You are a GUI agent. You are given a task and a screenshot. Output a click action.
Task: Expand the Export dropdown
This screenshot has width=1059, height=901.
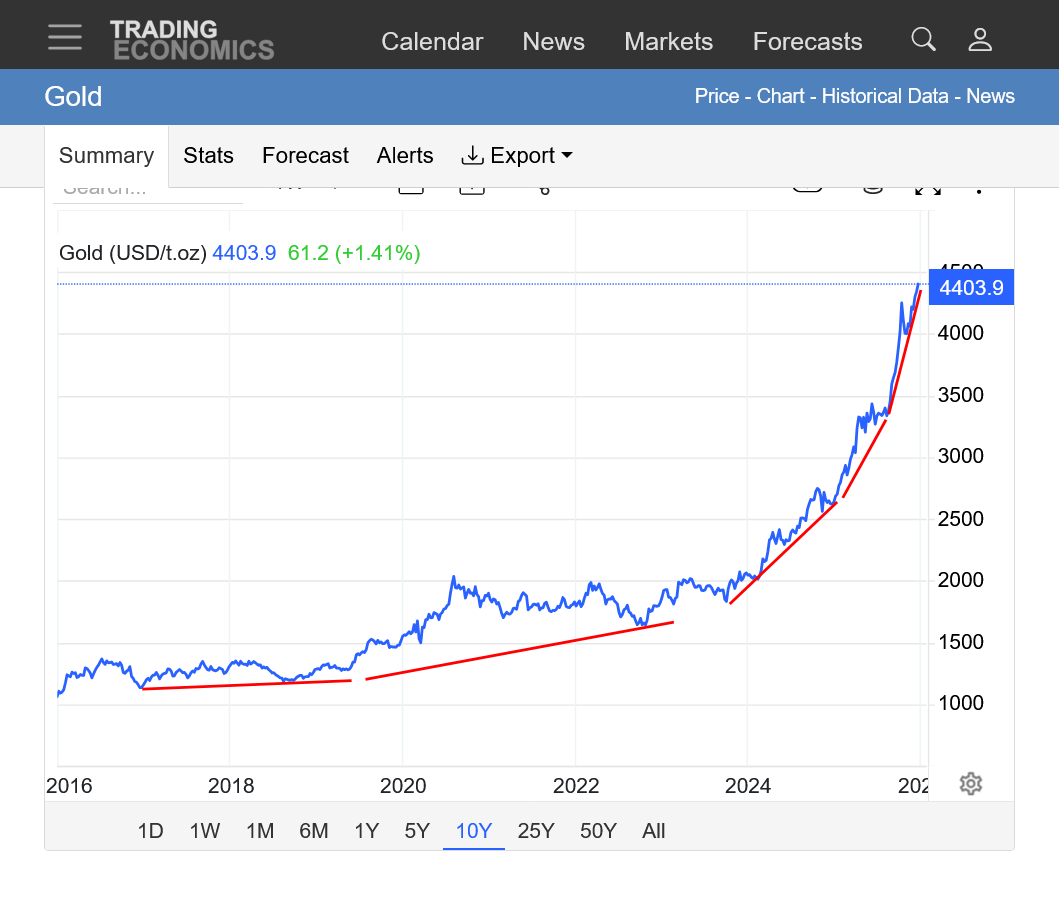click(517, 156)
